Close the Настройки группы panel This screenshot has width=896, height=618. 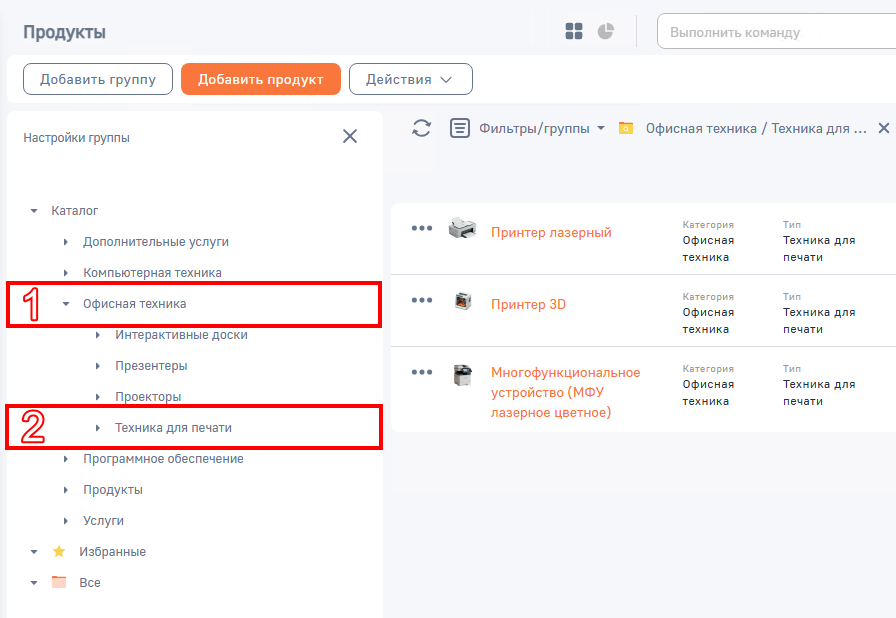[350, 136]
